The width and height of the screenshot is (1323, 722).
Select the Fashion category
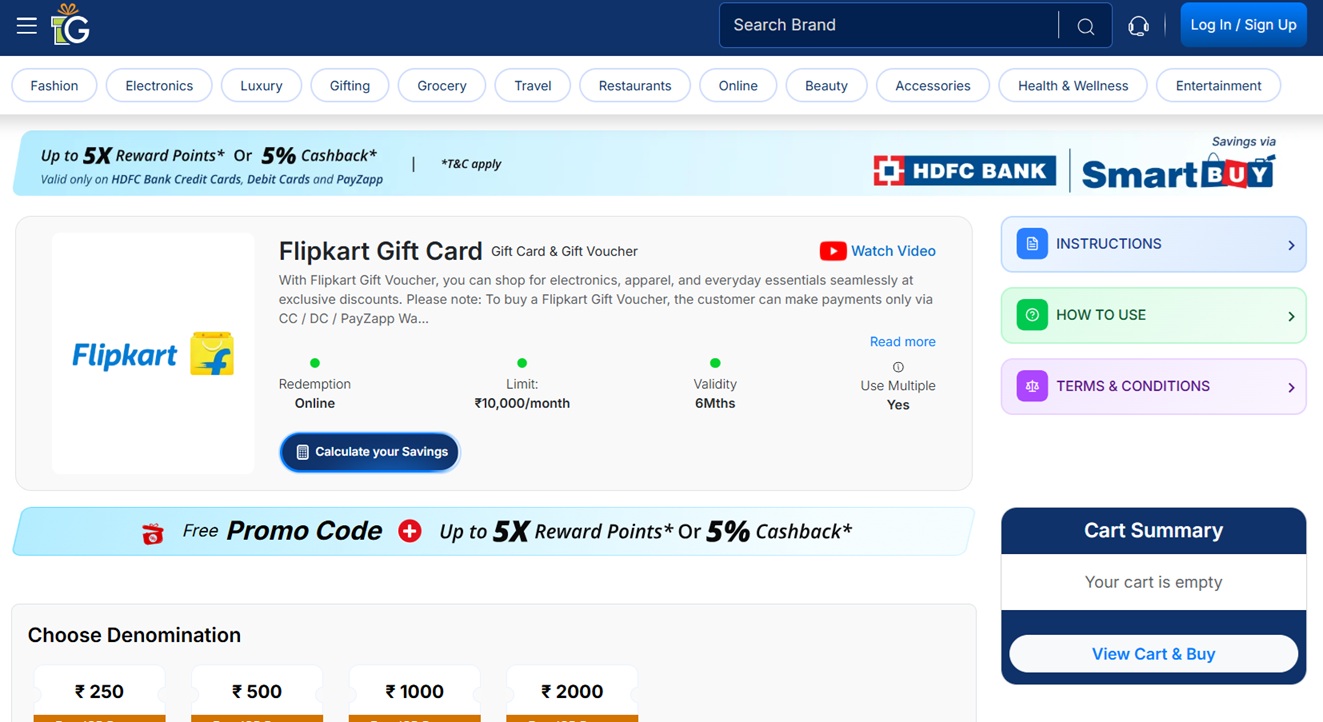tap(54, 86)
